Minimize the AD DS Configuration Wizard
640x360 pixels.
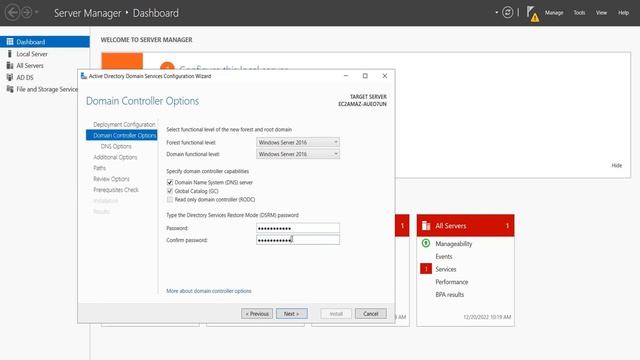pos(346,76)
